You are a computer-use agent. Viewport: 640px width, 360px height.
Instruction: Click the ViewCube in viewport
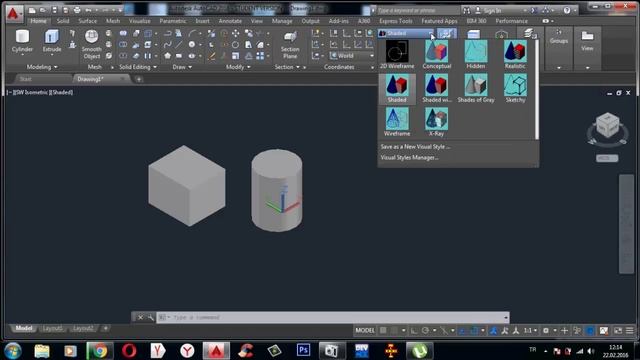click(607, 126)
